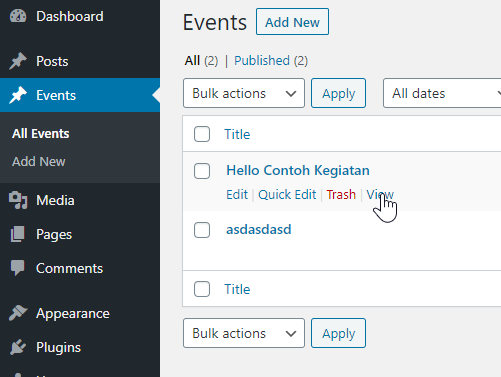Move Hello Contoh Kegiatan to Trash
This screenshot has height=377, width=501.
pyautogui.click(x=341, y=194)
